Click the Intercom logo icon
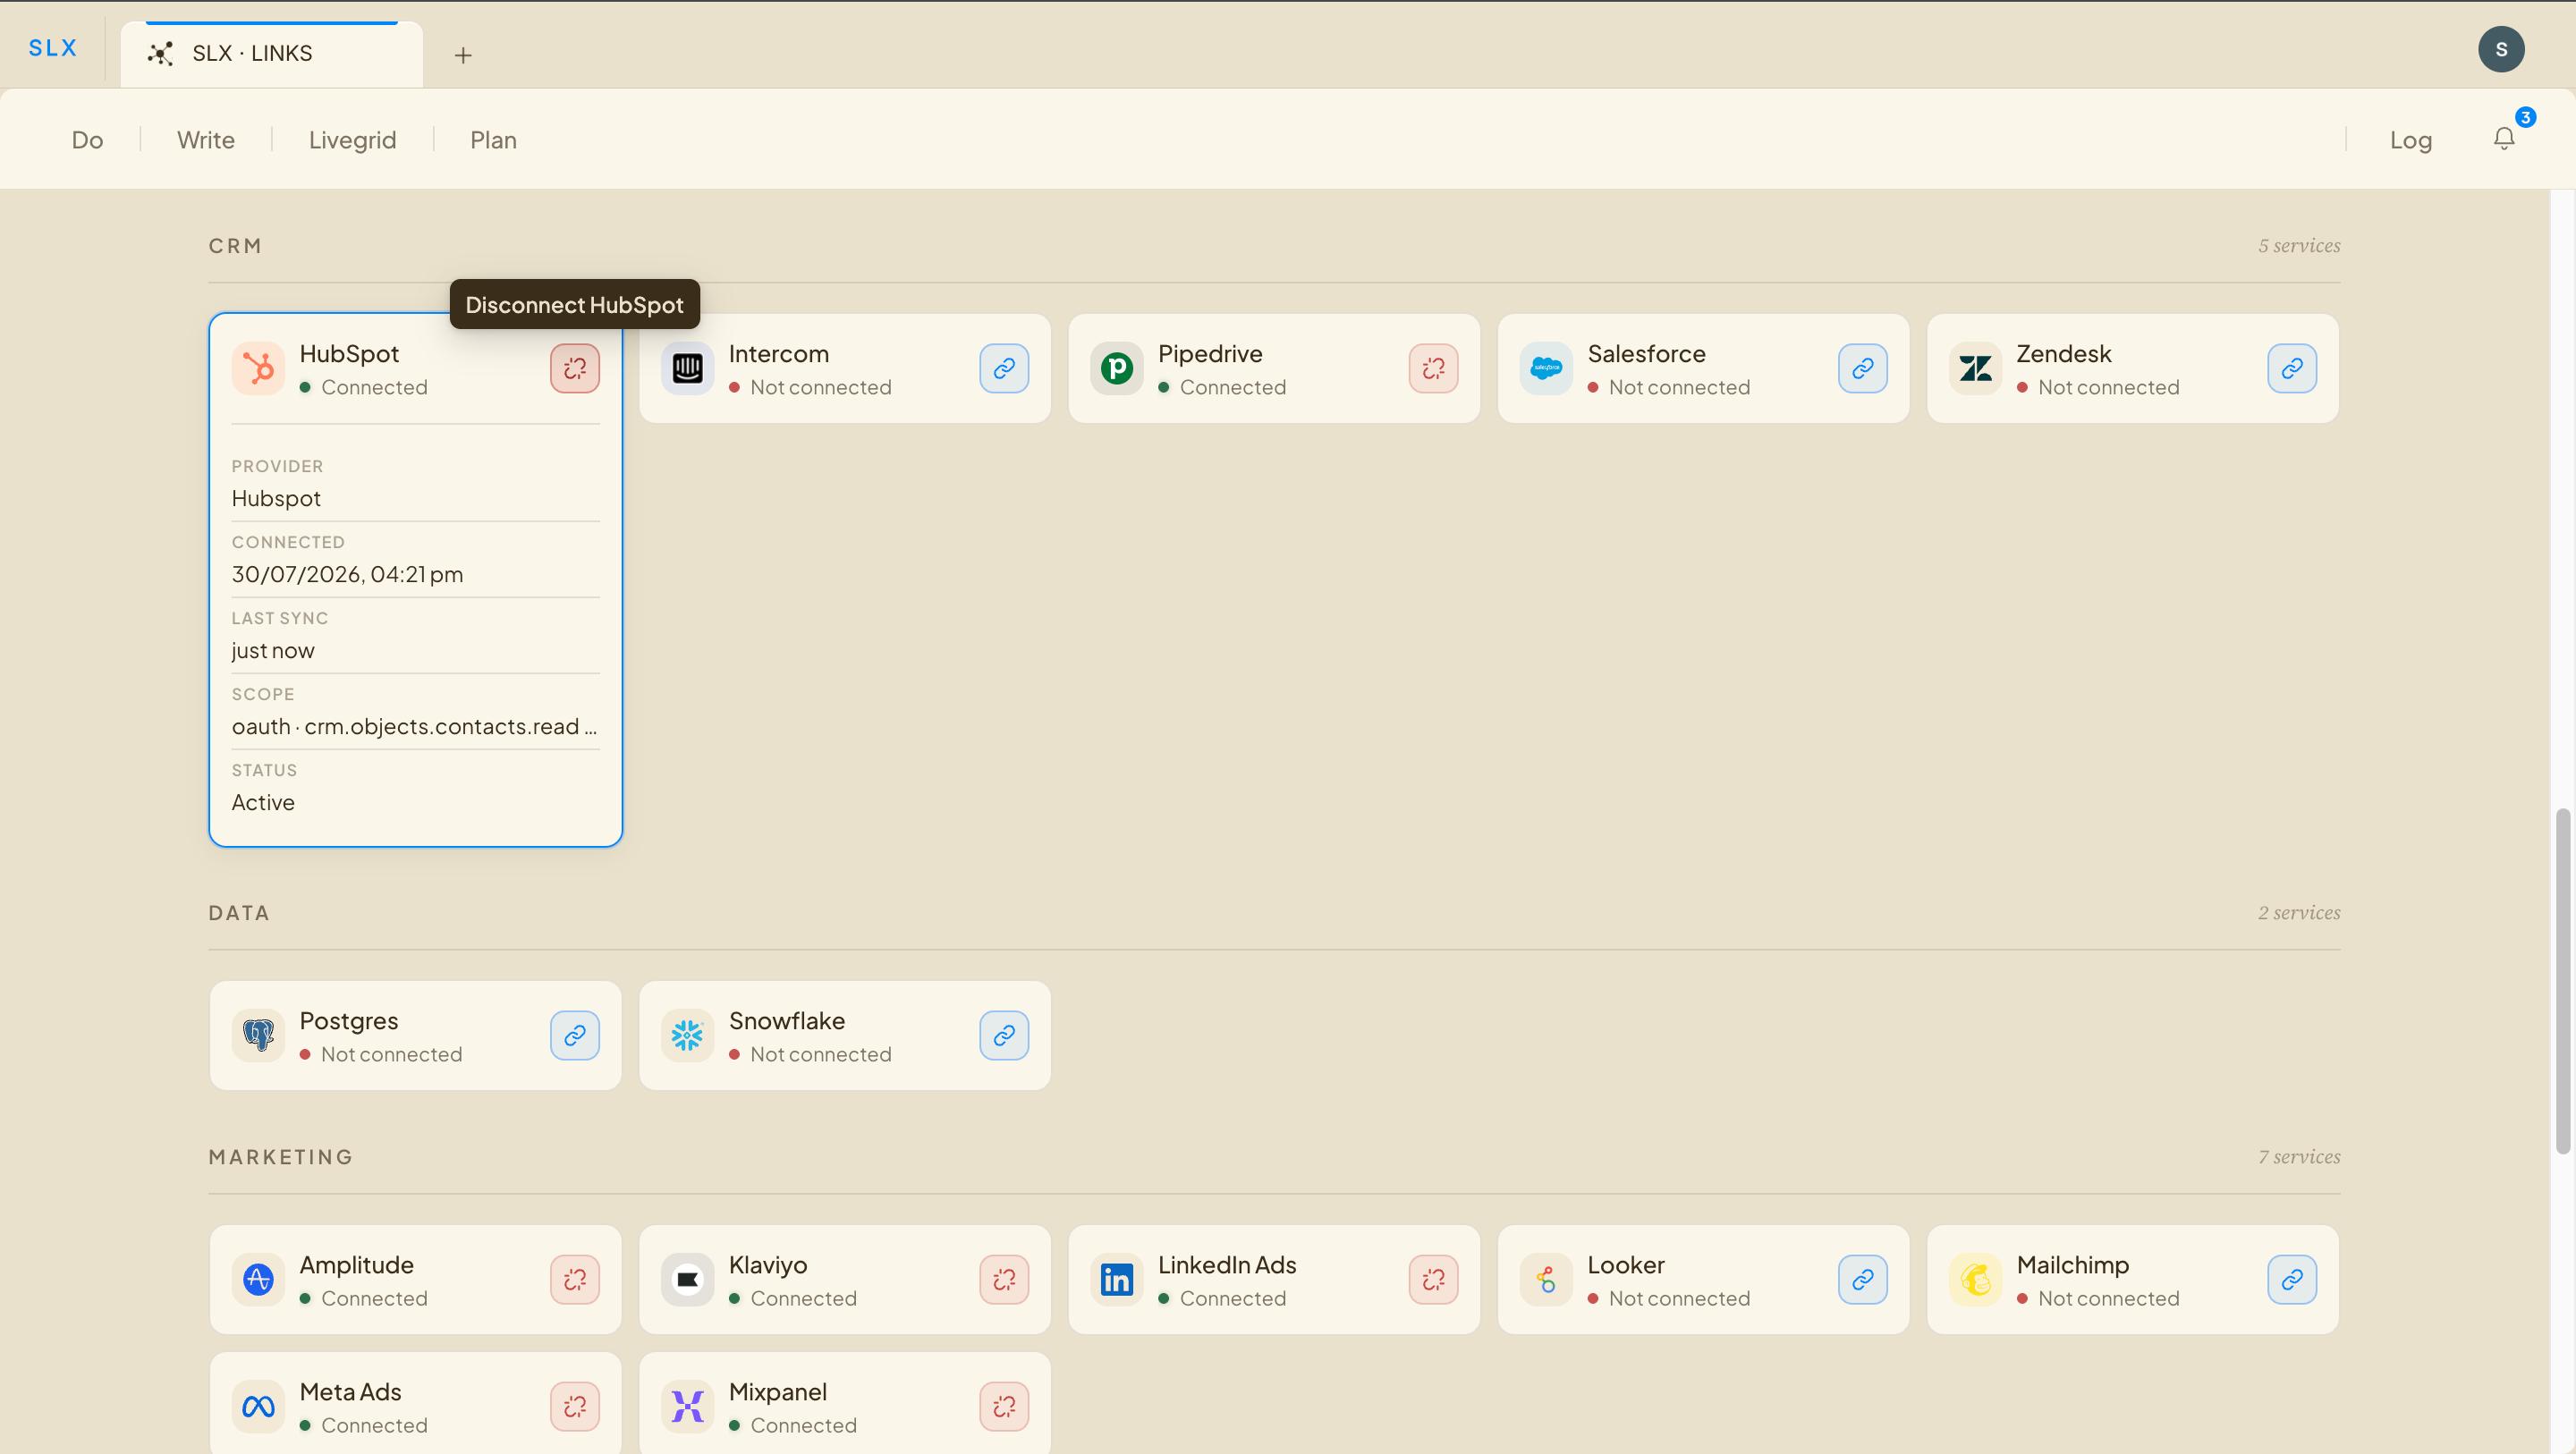This screenshot has width=2576, height=1454. [x=688, y=368]
